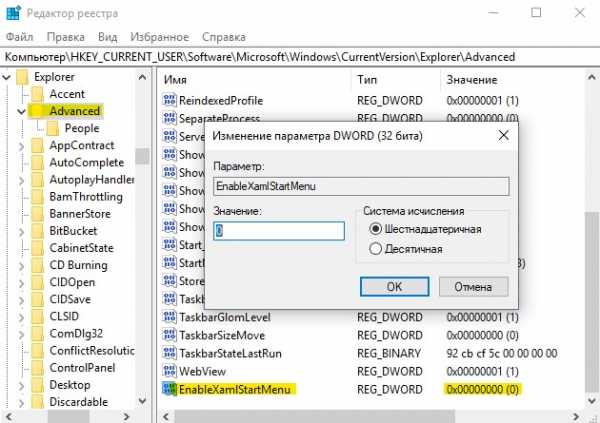Click the BamThrottling folder icon
The image size is (600, 423).
point(38,197)
